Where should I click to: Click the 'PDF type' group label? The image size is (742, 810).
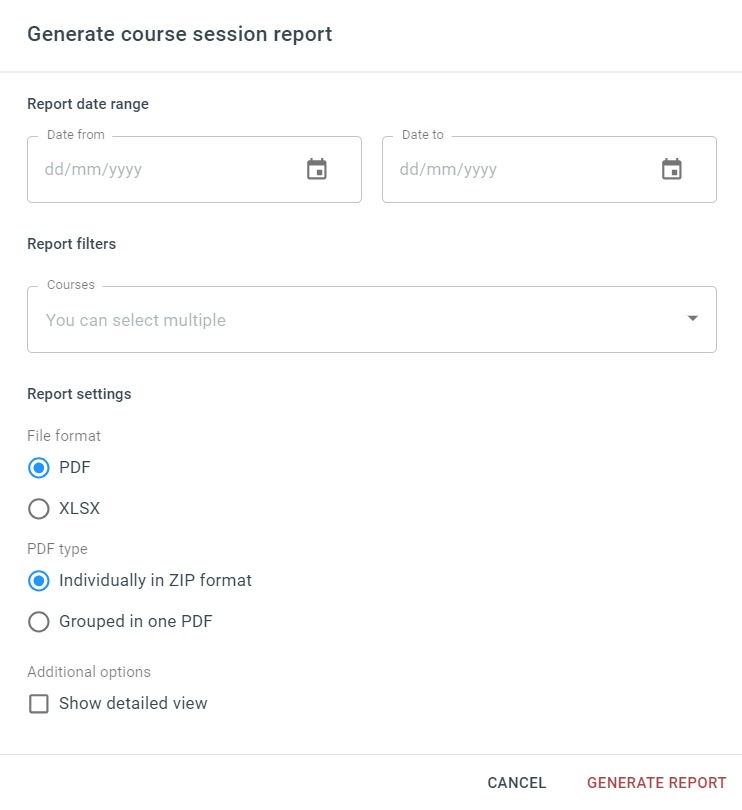coord(57,549)
